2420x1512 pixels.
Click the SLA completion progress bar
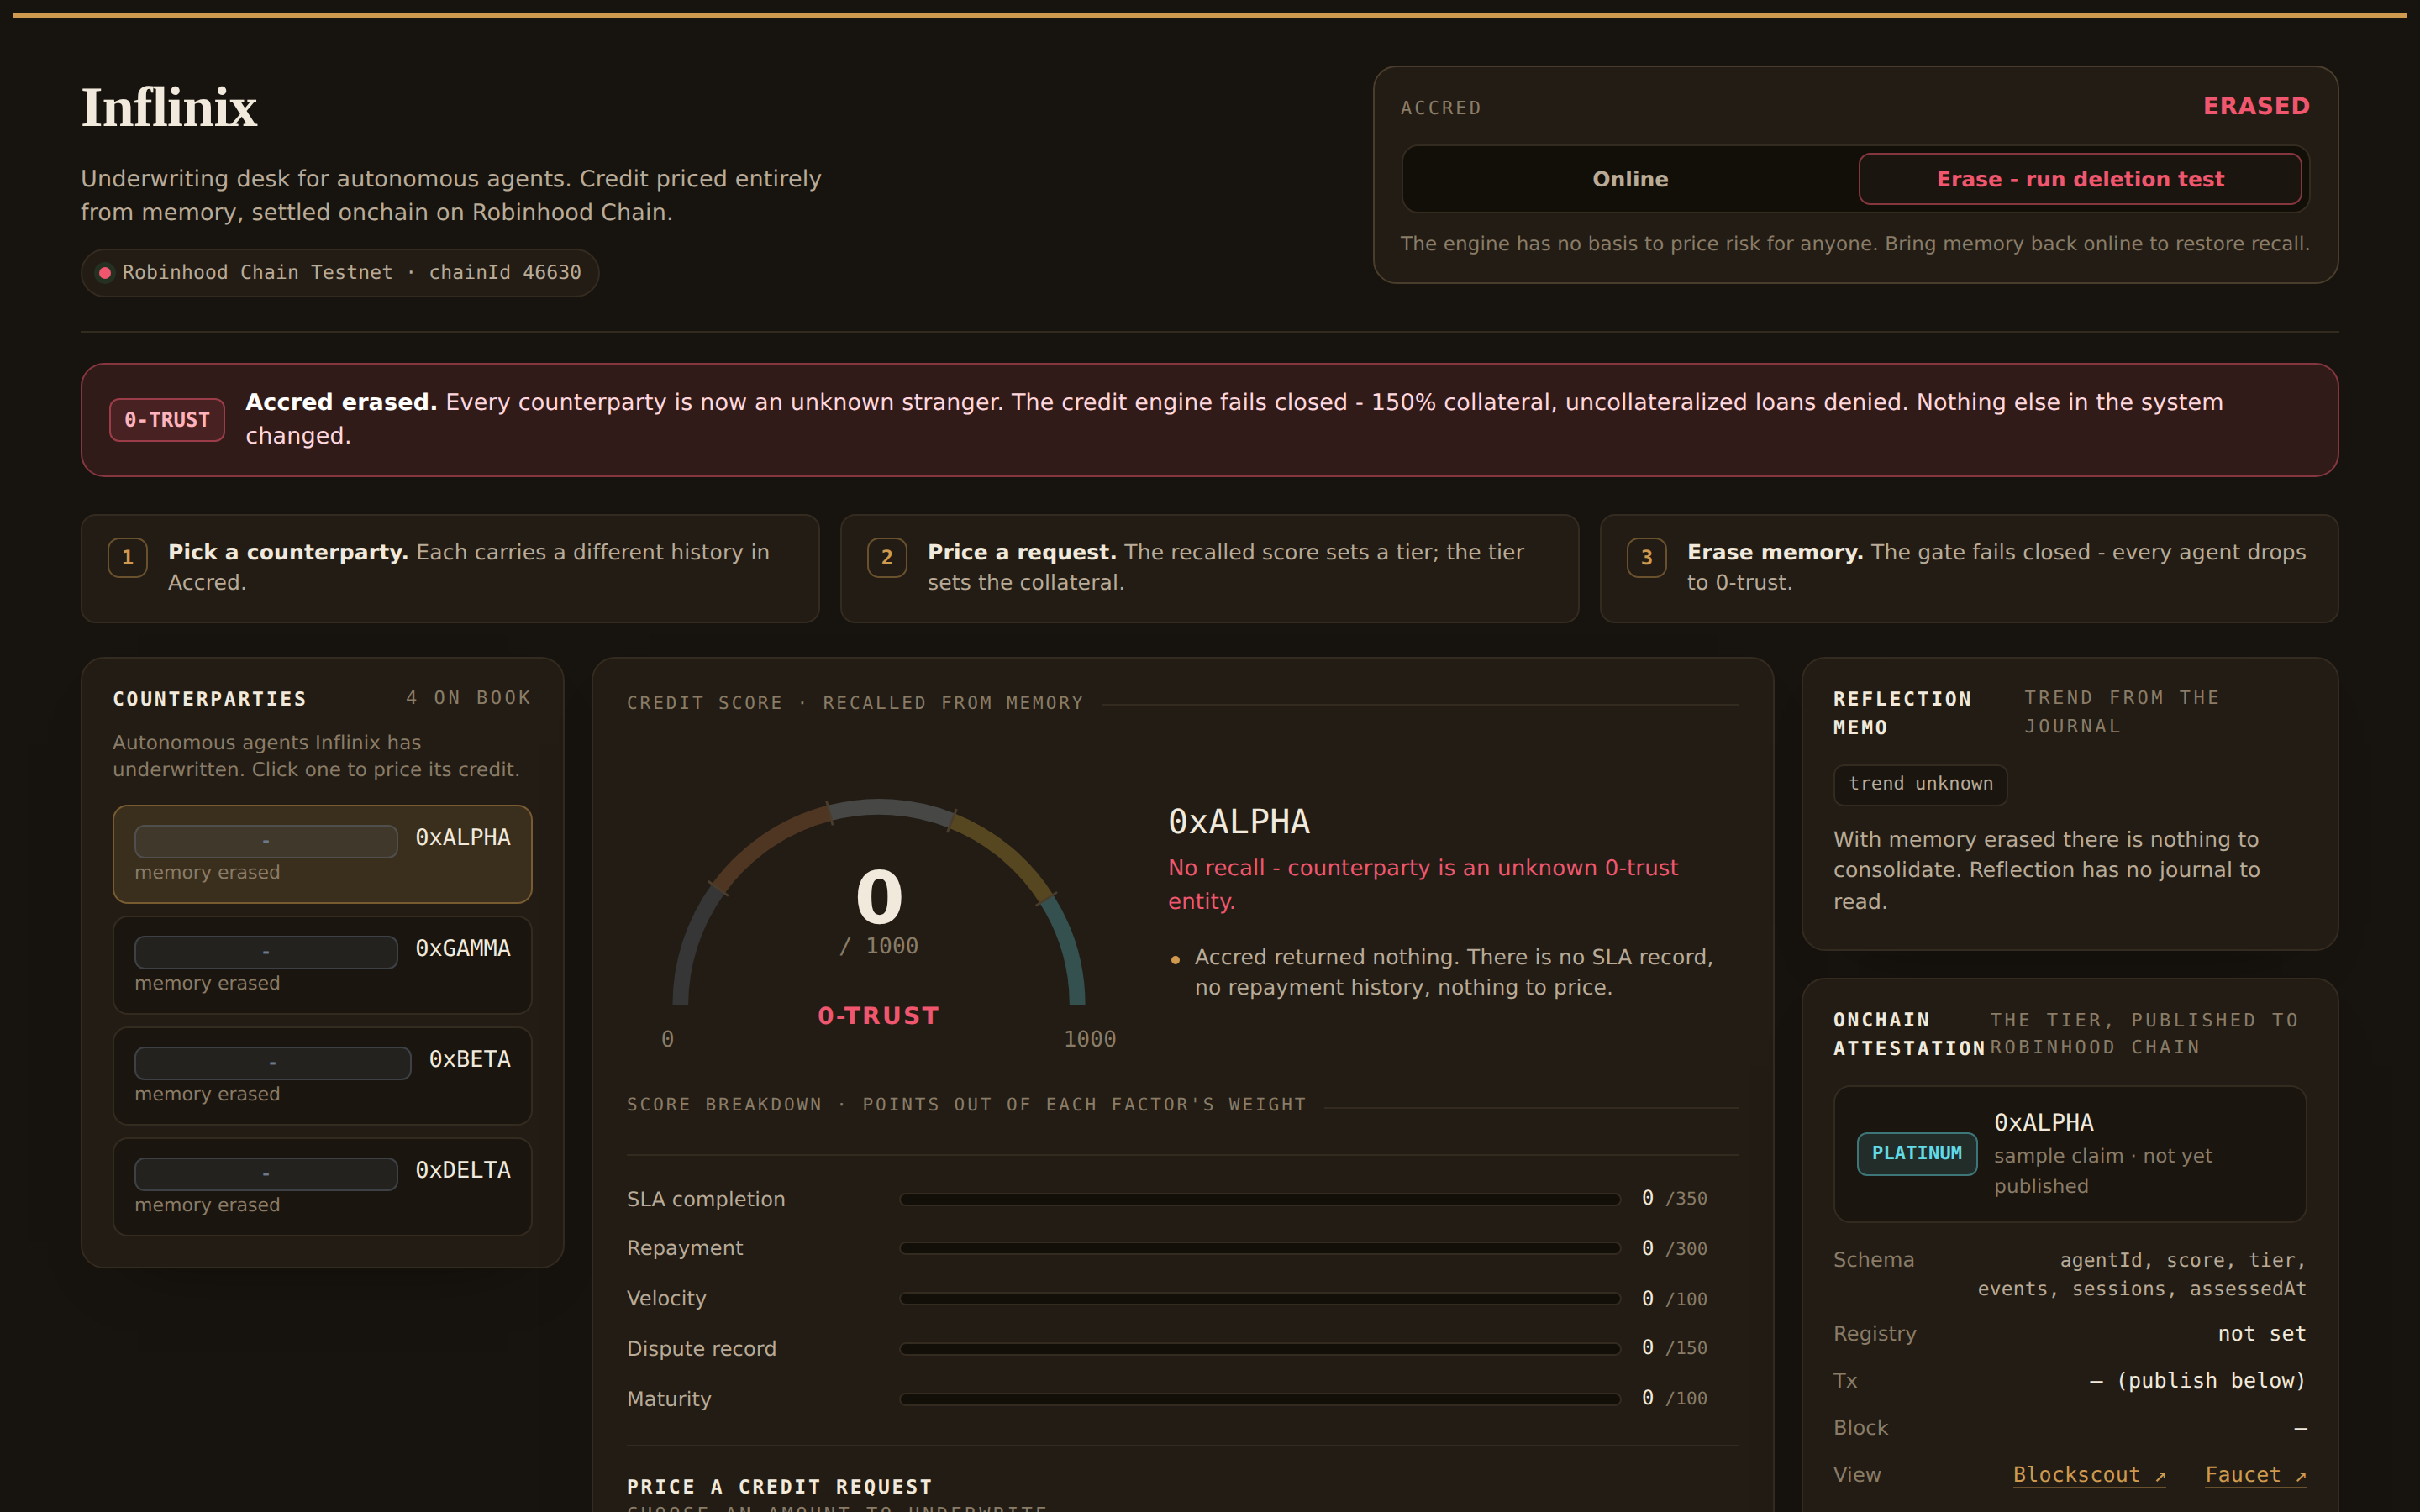click(x=1260, y=1199)
